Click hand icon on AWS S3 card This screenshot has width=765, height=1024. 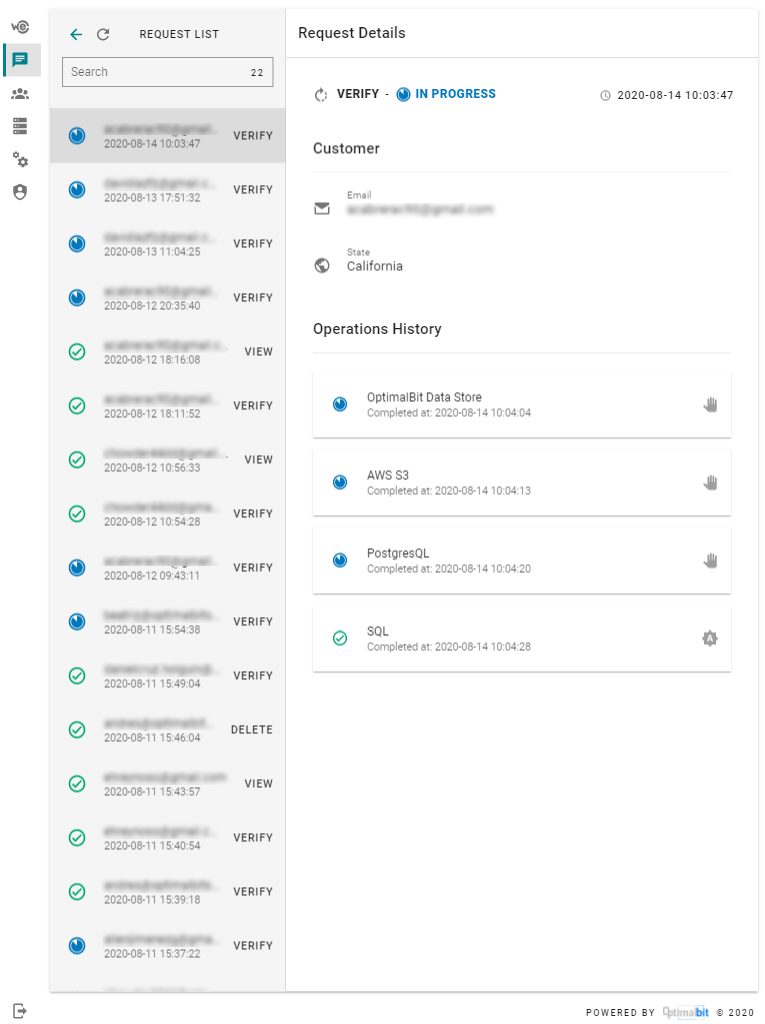pos(710,483)
